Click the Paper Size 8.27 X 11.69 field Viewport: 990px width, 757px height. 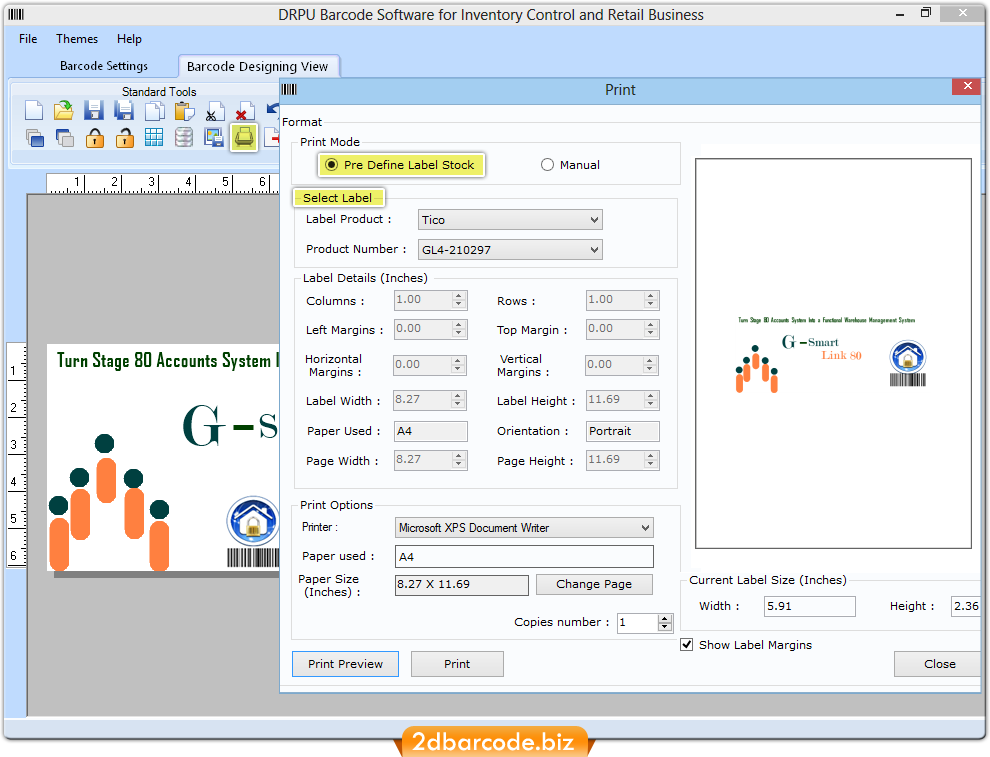[462, 585]
